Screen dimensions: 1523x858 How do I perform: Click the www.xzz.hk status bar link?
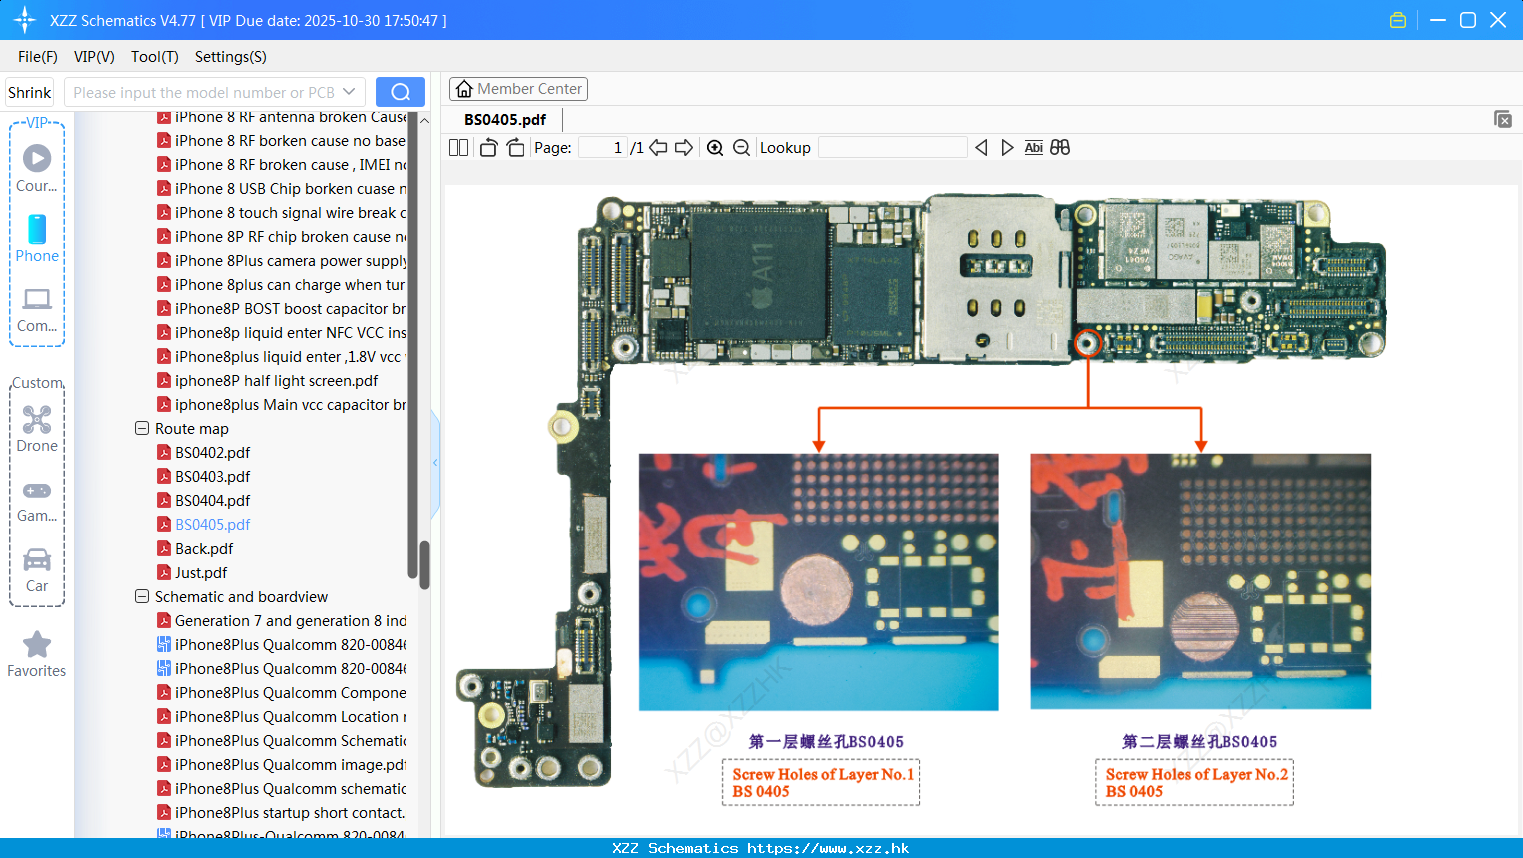[828, 848]
